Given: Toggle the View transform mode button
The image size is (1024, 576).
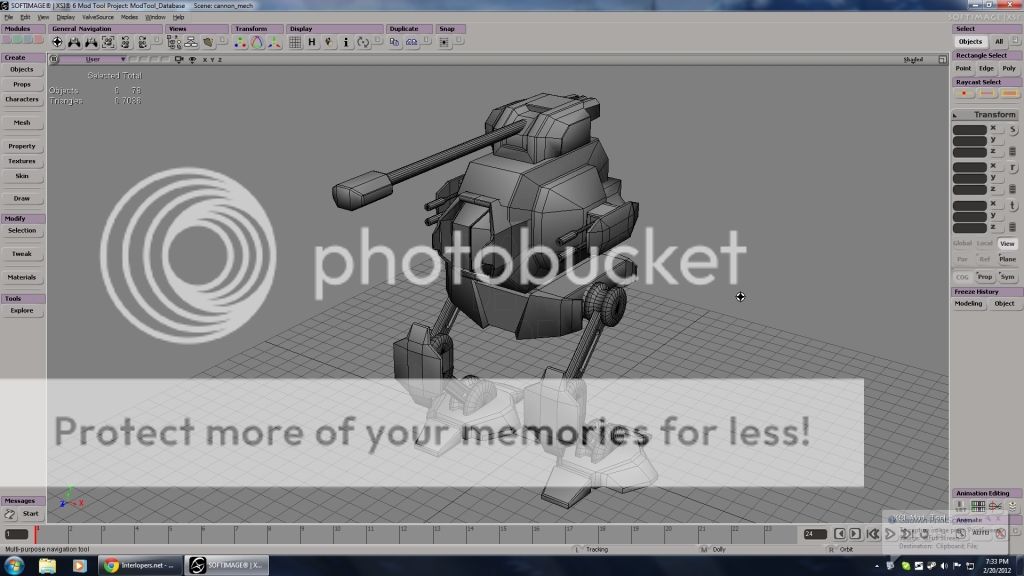Looking at the screenshot, I should tap(1007, 243).
